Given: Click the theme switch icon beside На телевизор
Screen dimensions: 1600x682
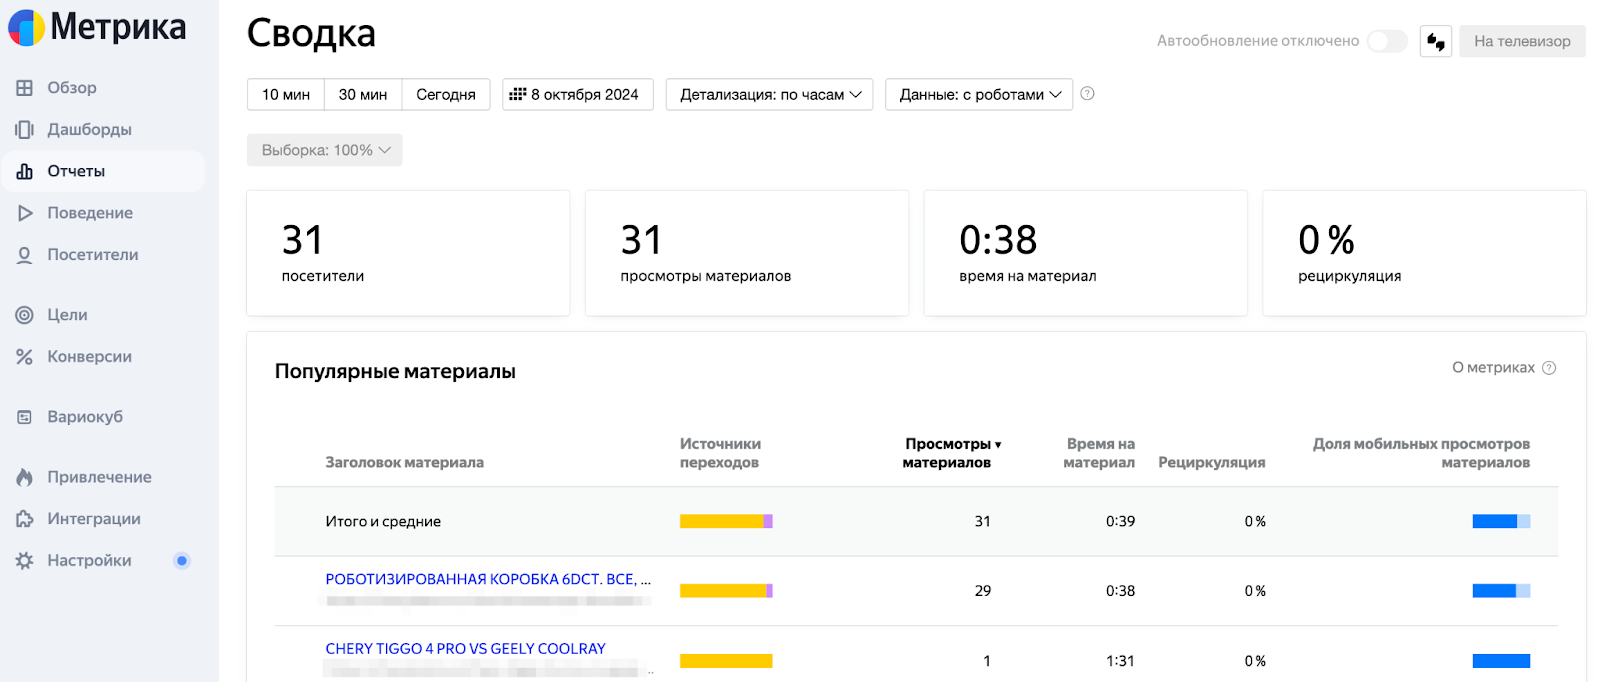Looking at the screenshot, I should point(1436,42).
